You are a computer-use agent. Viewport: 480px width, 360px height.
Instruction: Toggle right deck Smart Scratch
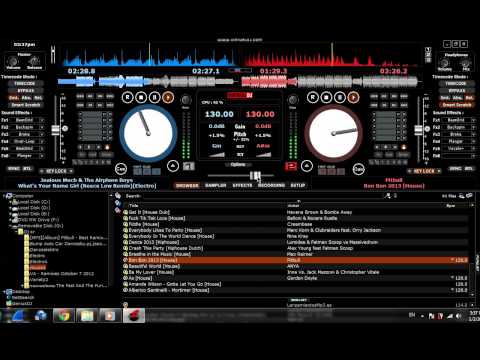pyautogui.click(x=457, y=105)
